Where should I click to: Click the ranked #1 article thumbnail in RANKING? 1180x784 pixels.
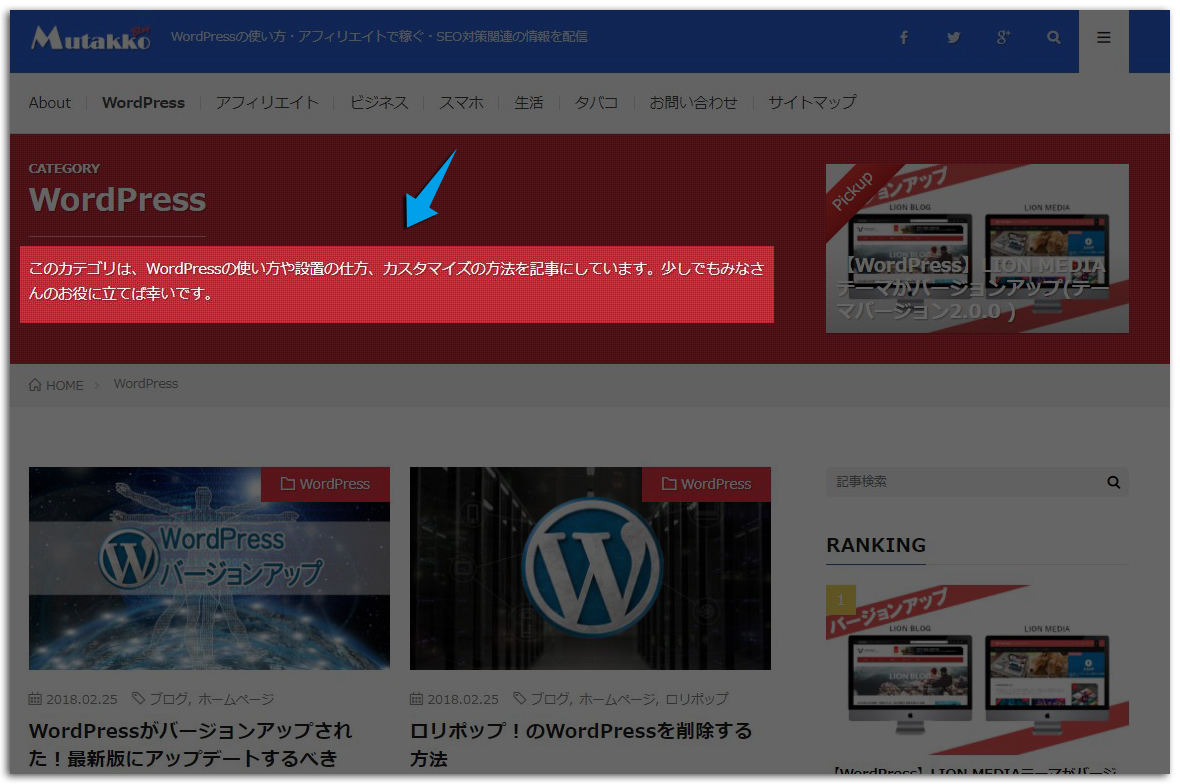tap(977, 668)
